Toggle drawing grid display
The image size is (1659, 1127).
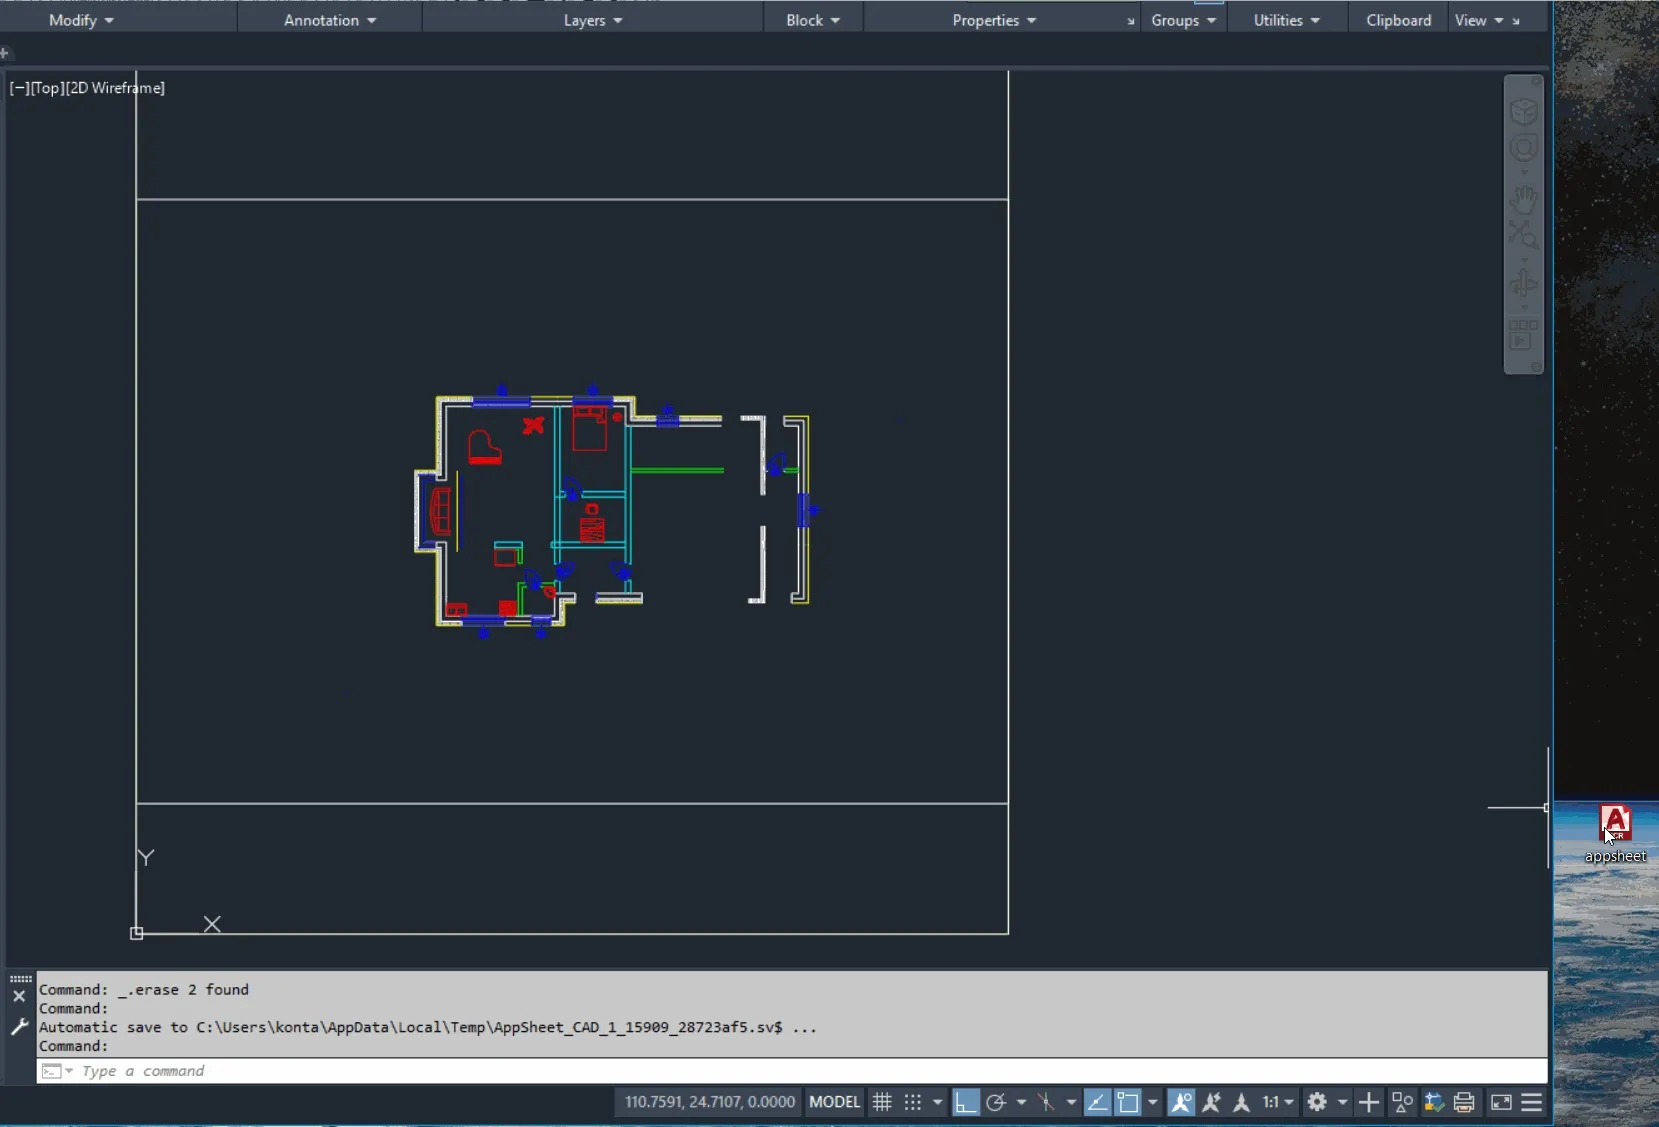pyautogui.click(x=882, y=1102)
